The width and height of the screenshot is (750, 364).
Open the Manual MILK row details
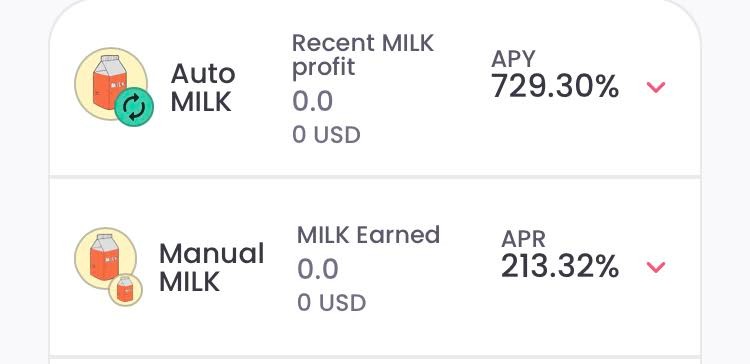coord(375,267)
